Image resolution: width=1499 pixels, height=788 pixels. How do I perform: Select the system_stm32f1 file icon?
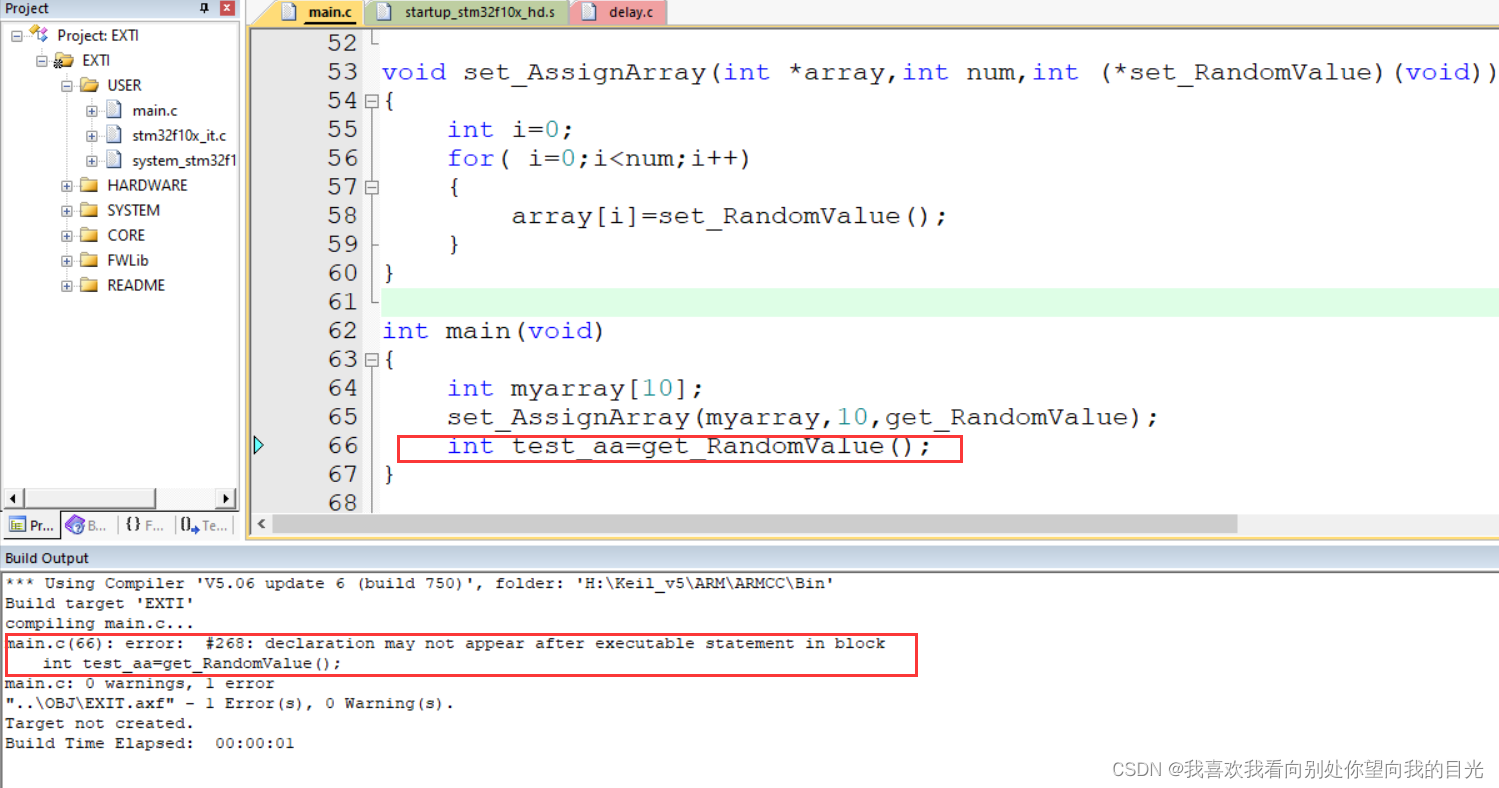[114, 160]
